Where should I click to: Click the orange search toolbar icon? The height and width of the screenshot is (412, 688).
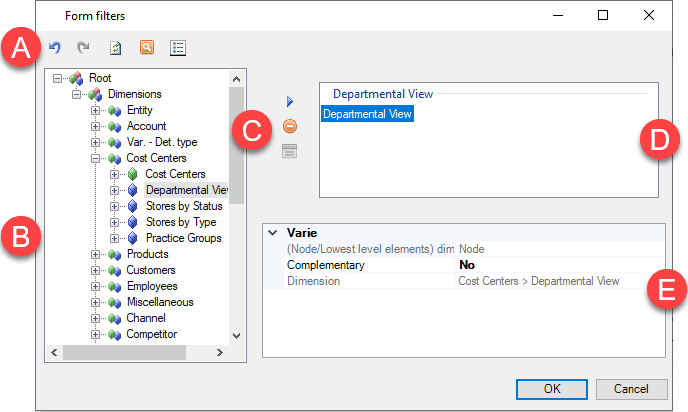[x=147, y=47]
